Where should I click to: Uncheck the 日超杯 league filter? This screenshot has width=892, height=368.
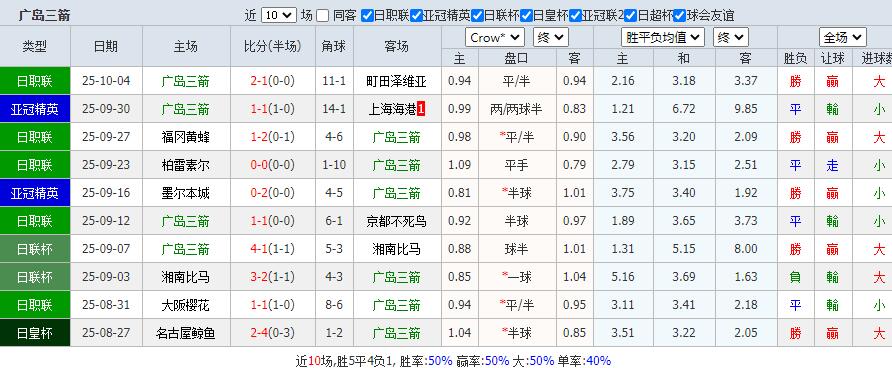(630, 15)
